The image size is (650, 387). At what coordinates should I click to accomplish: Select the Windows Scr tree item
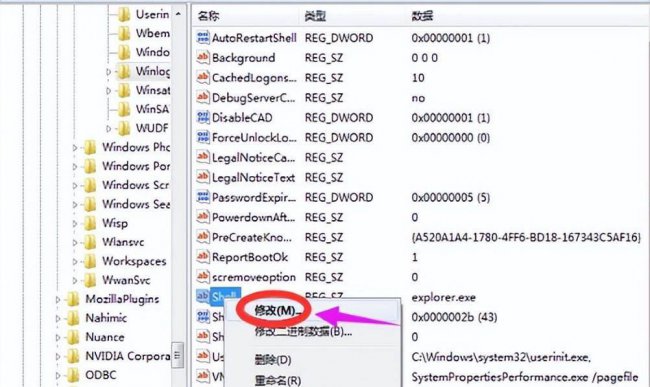click(x=136, y=185)
